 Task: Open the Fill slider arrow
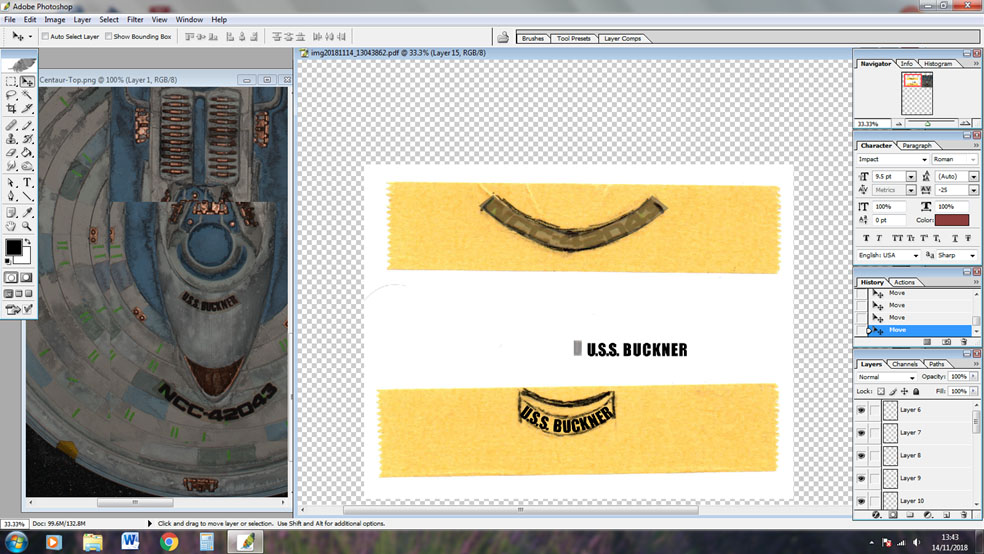[973, 391]
